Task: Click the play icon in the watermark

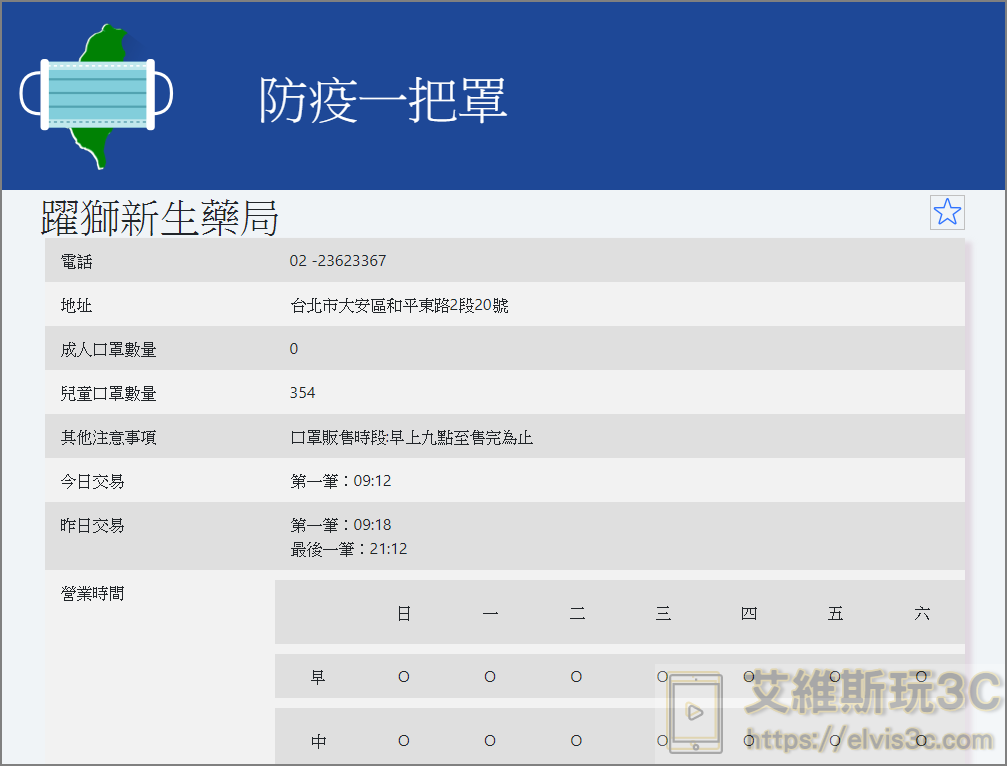Action: coord(693,712)
